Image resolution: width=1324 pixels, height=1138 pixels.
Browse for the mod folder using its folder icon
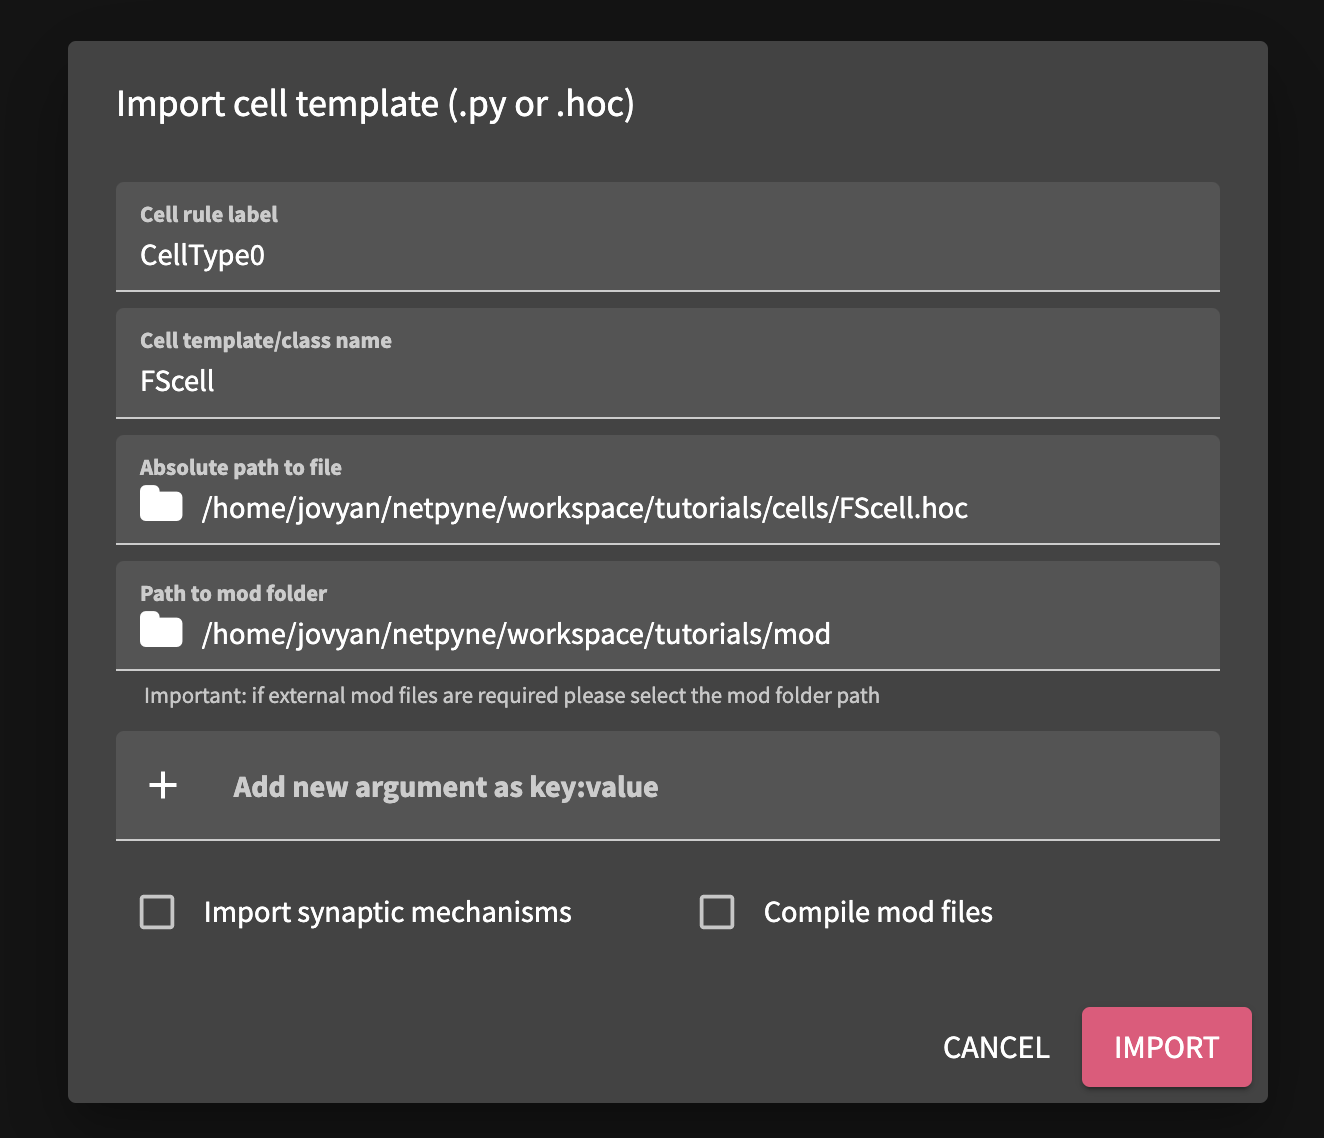[161, 629]
